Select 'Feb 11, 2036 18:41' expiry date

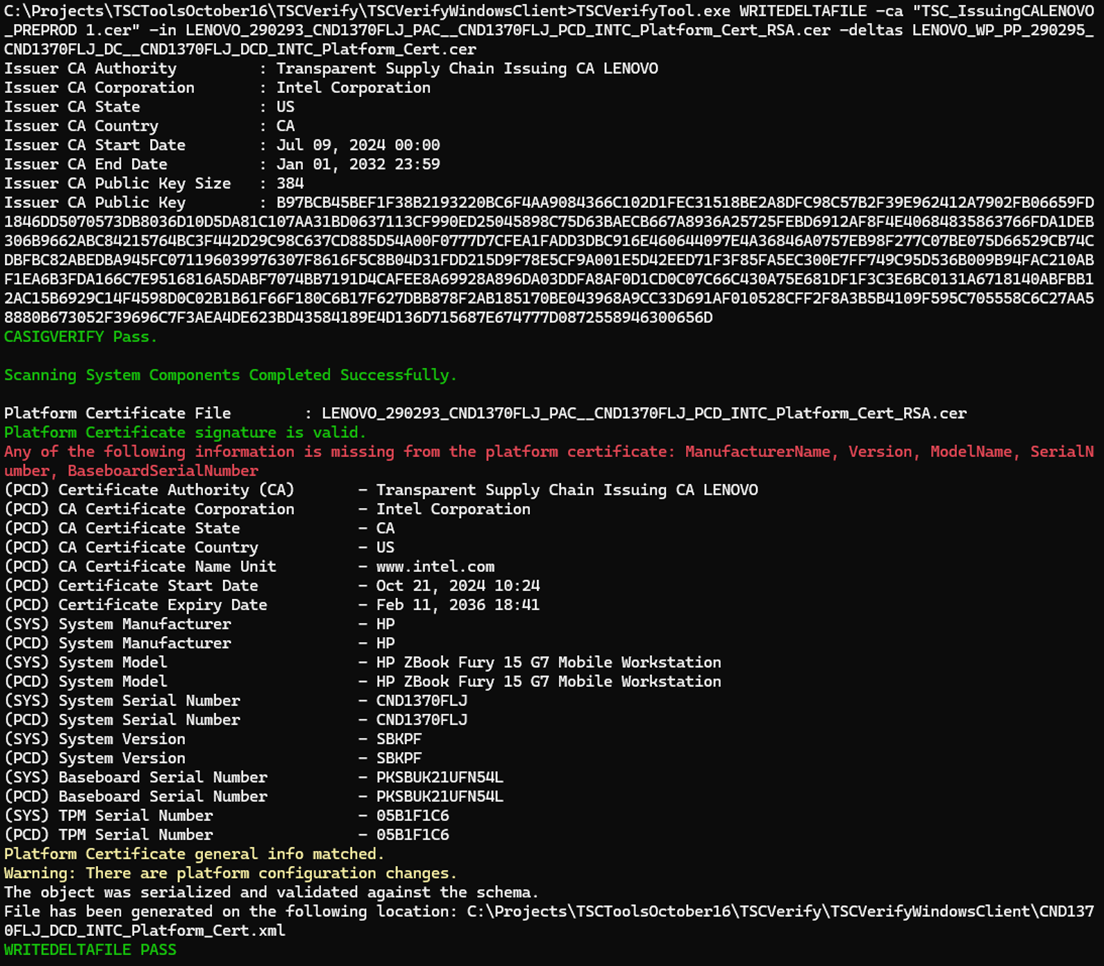click(458, 604)
